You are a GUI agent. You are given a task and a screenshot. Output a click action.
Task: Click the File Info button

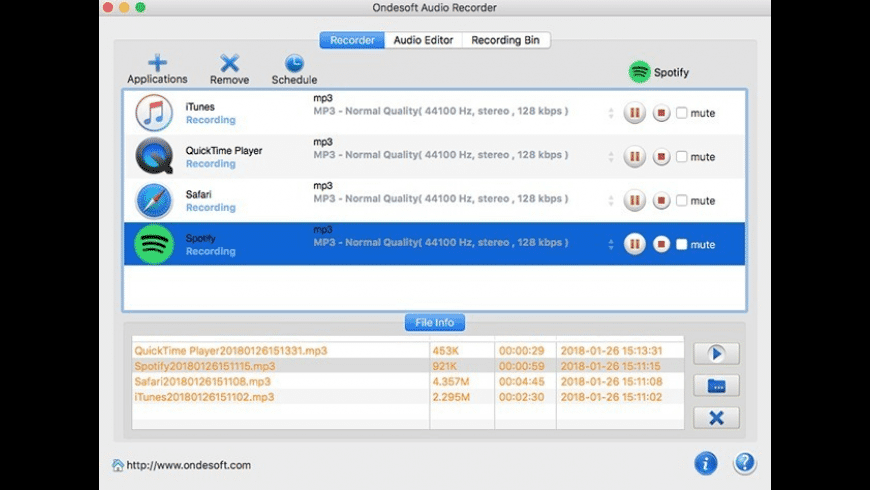pyautogui.click(x=434, y=322)
